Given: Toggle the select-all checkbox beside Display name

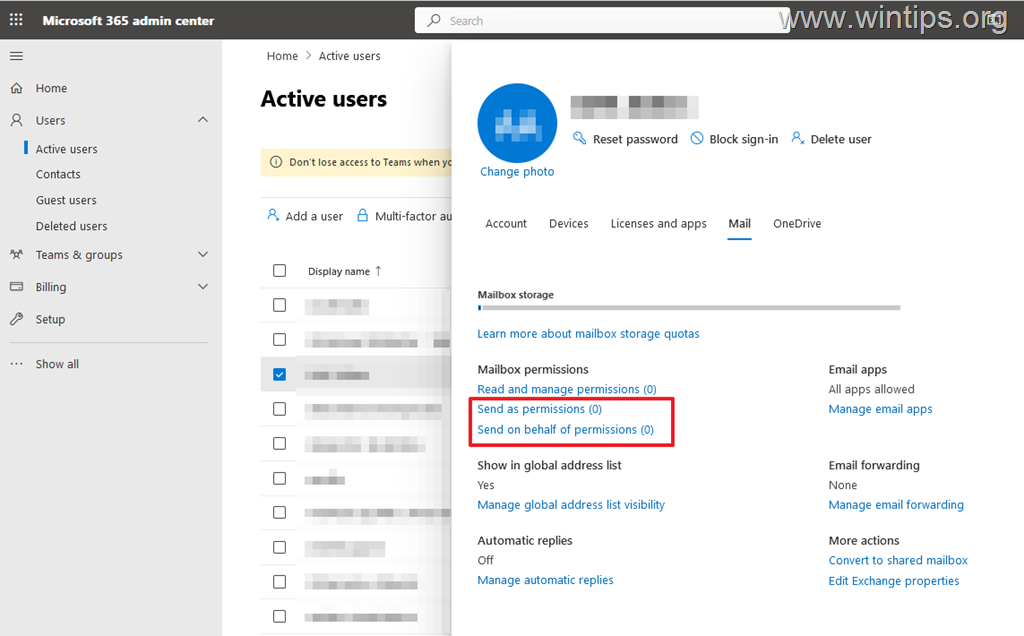Looking at the screenshot, I should coord(280,270).
